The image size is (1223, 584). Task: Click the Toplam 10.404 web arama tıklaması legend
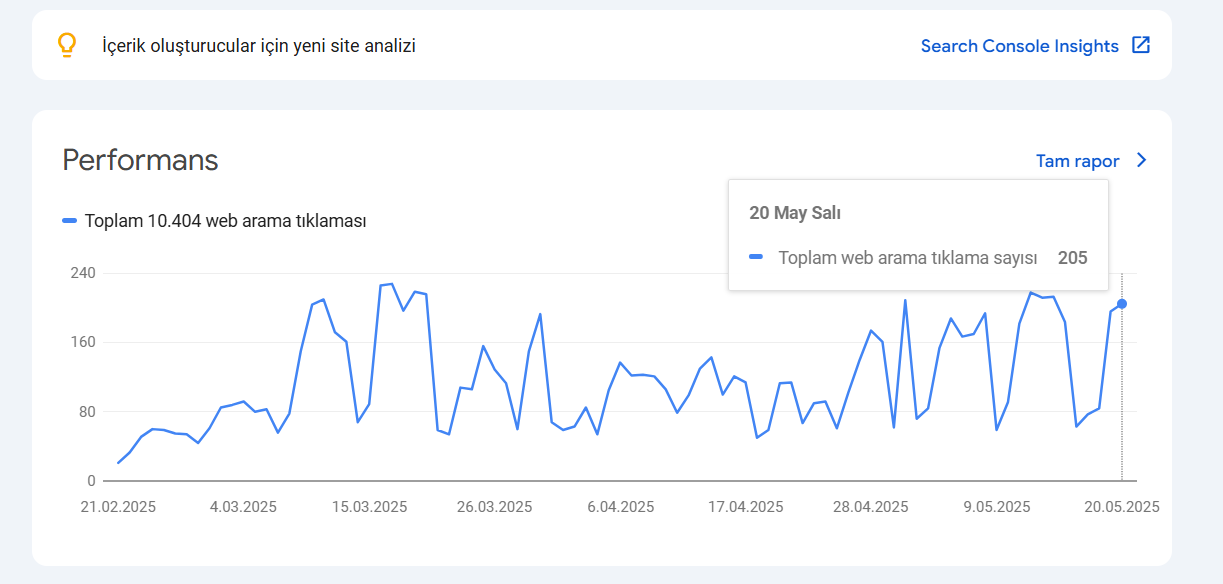coord(225,221)
